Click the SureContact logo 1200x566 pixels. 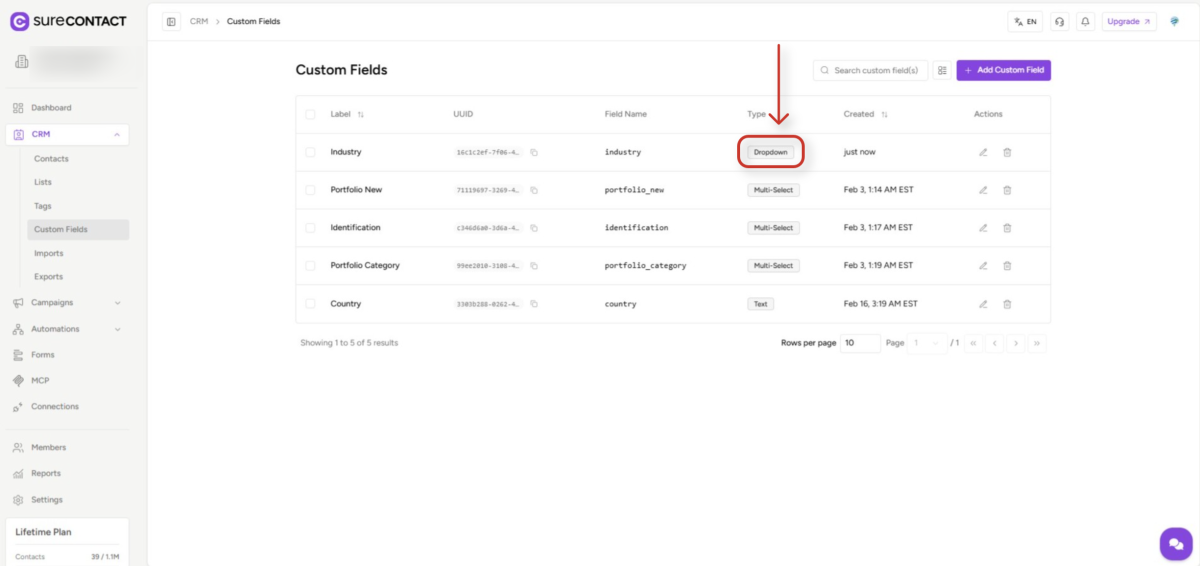pyautogui.click(x=69, y=21)
